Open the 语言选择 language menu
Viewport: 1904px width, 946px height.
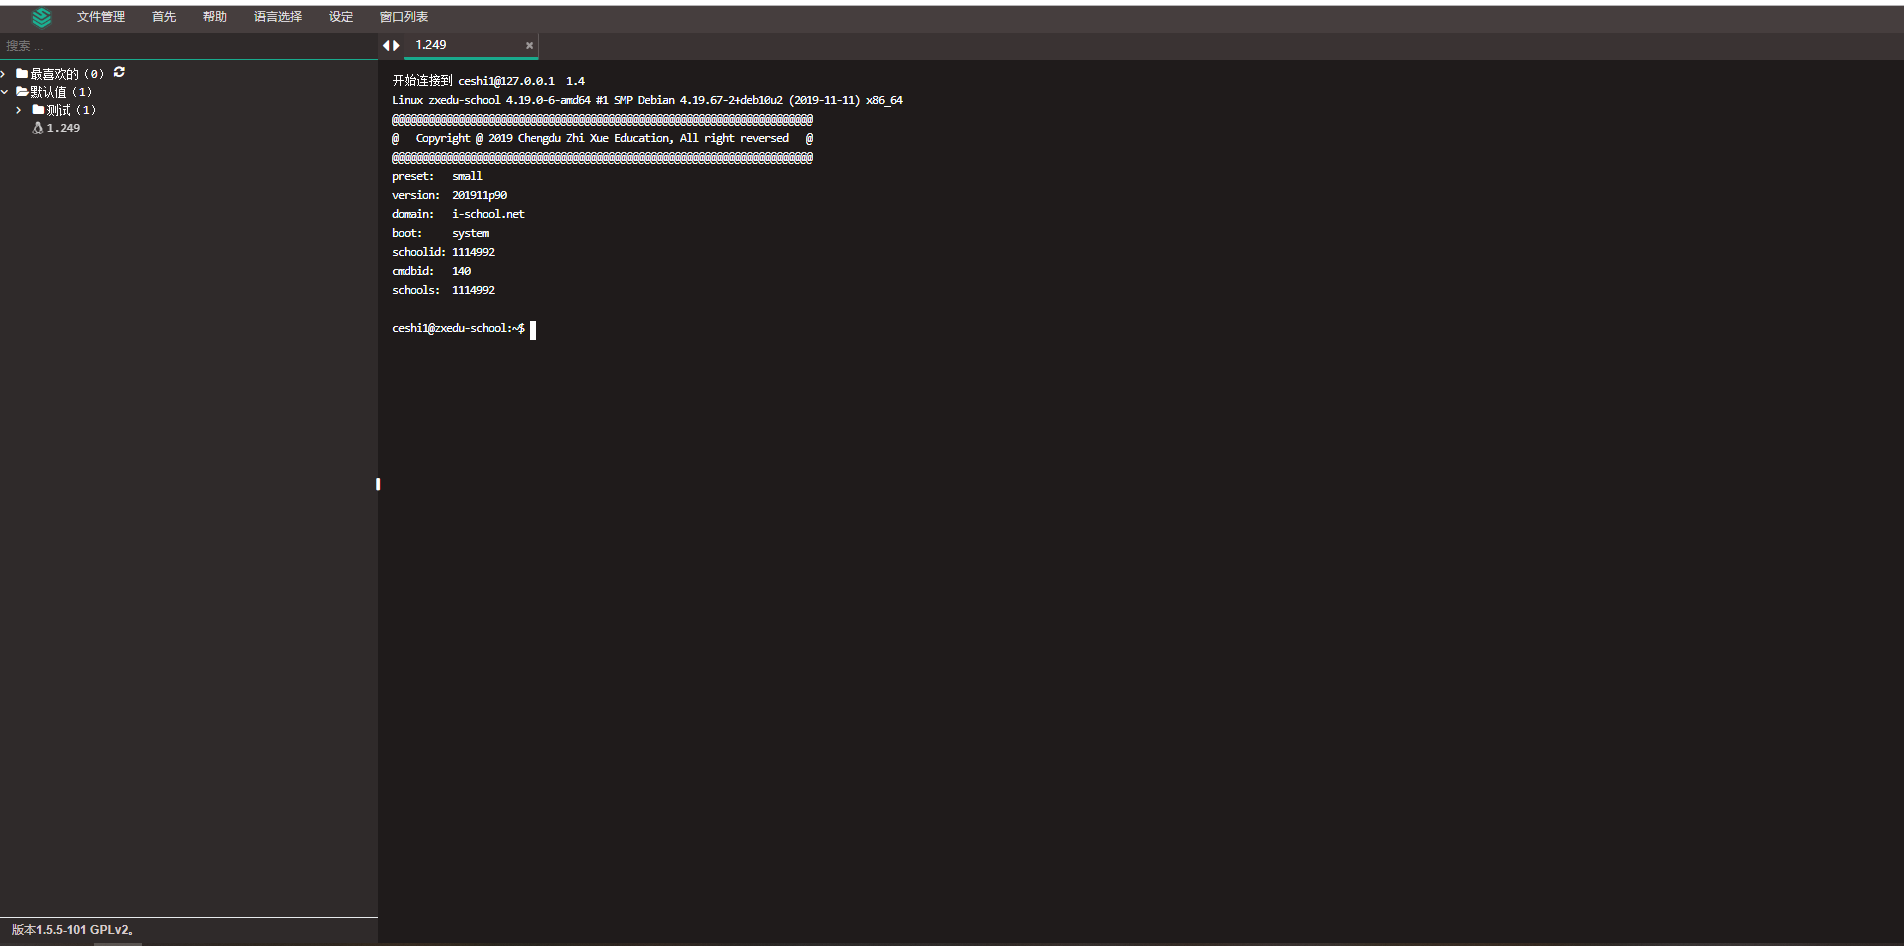tap(277, 17)
